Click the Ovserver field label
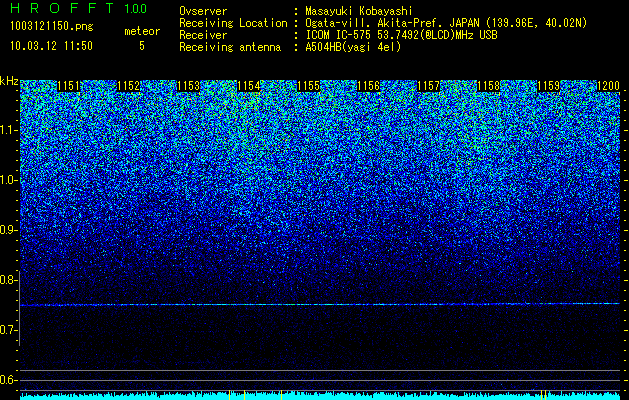 203,11
